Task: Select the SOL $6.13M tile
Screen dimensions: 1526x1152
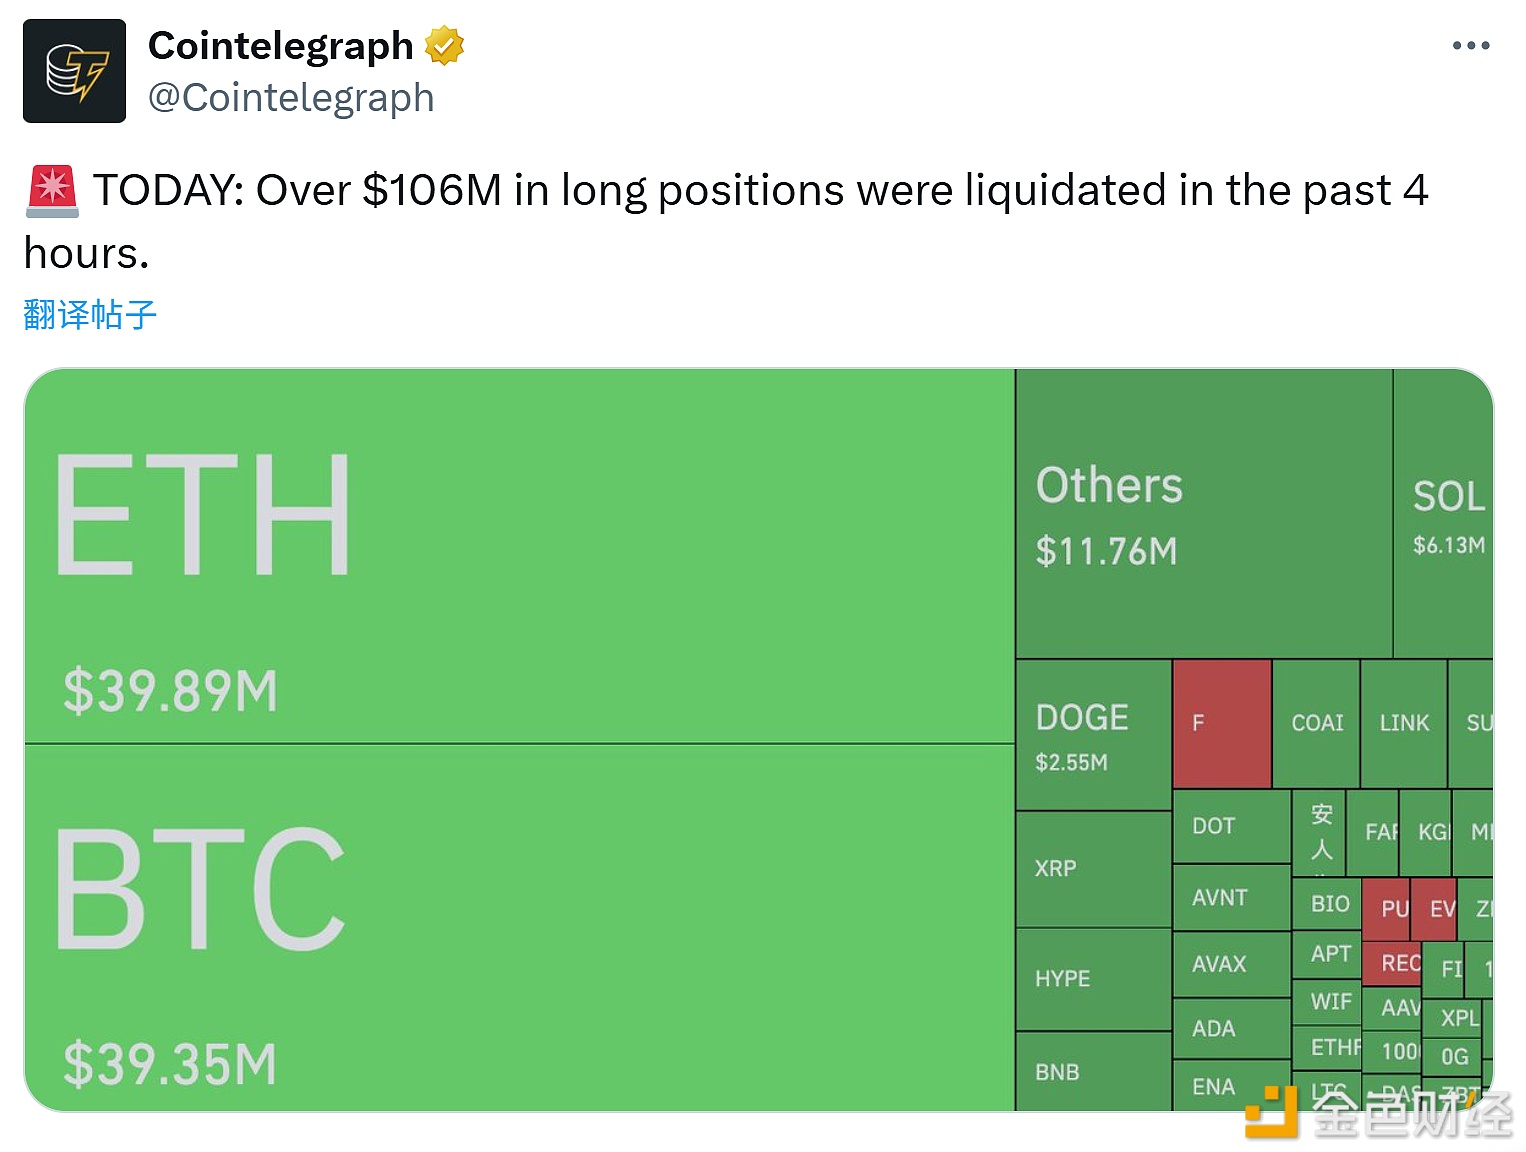Action: pyautogui.click(x=1443, y=514)
